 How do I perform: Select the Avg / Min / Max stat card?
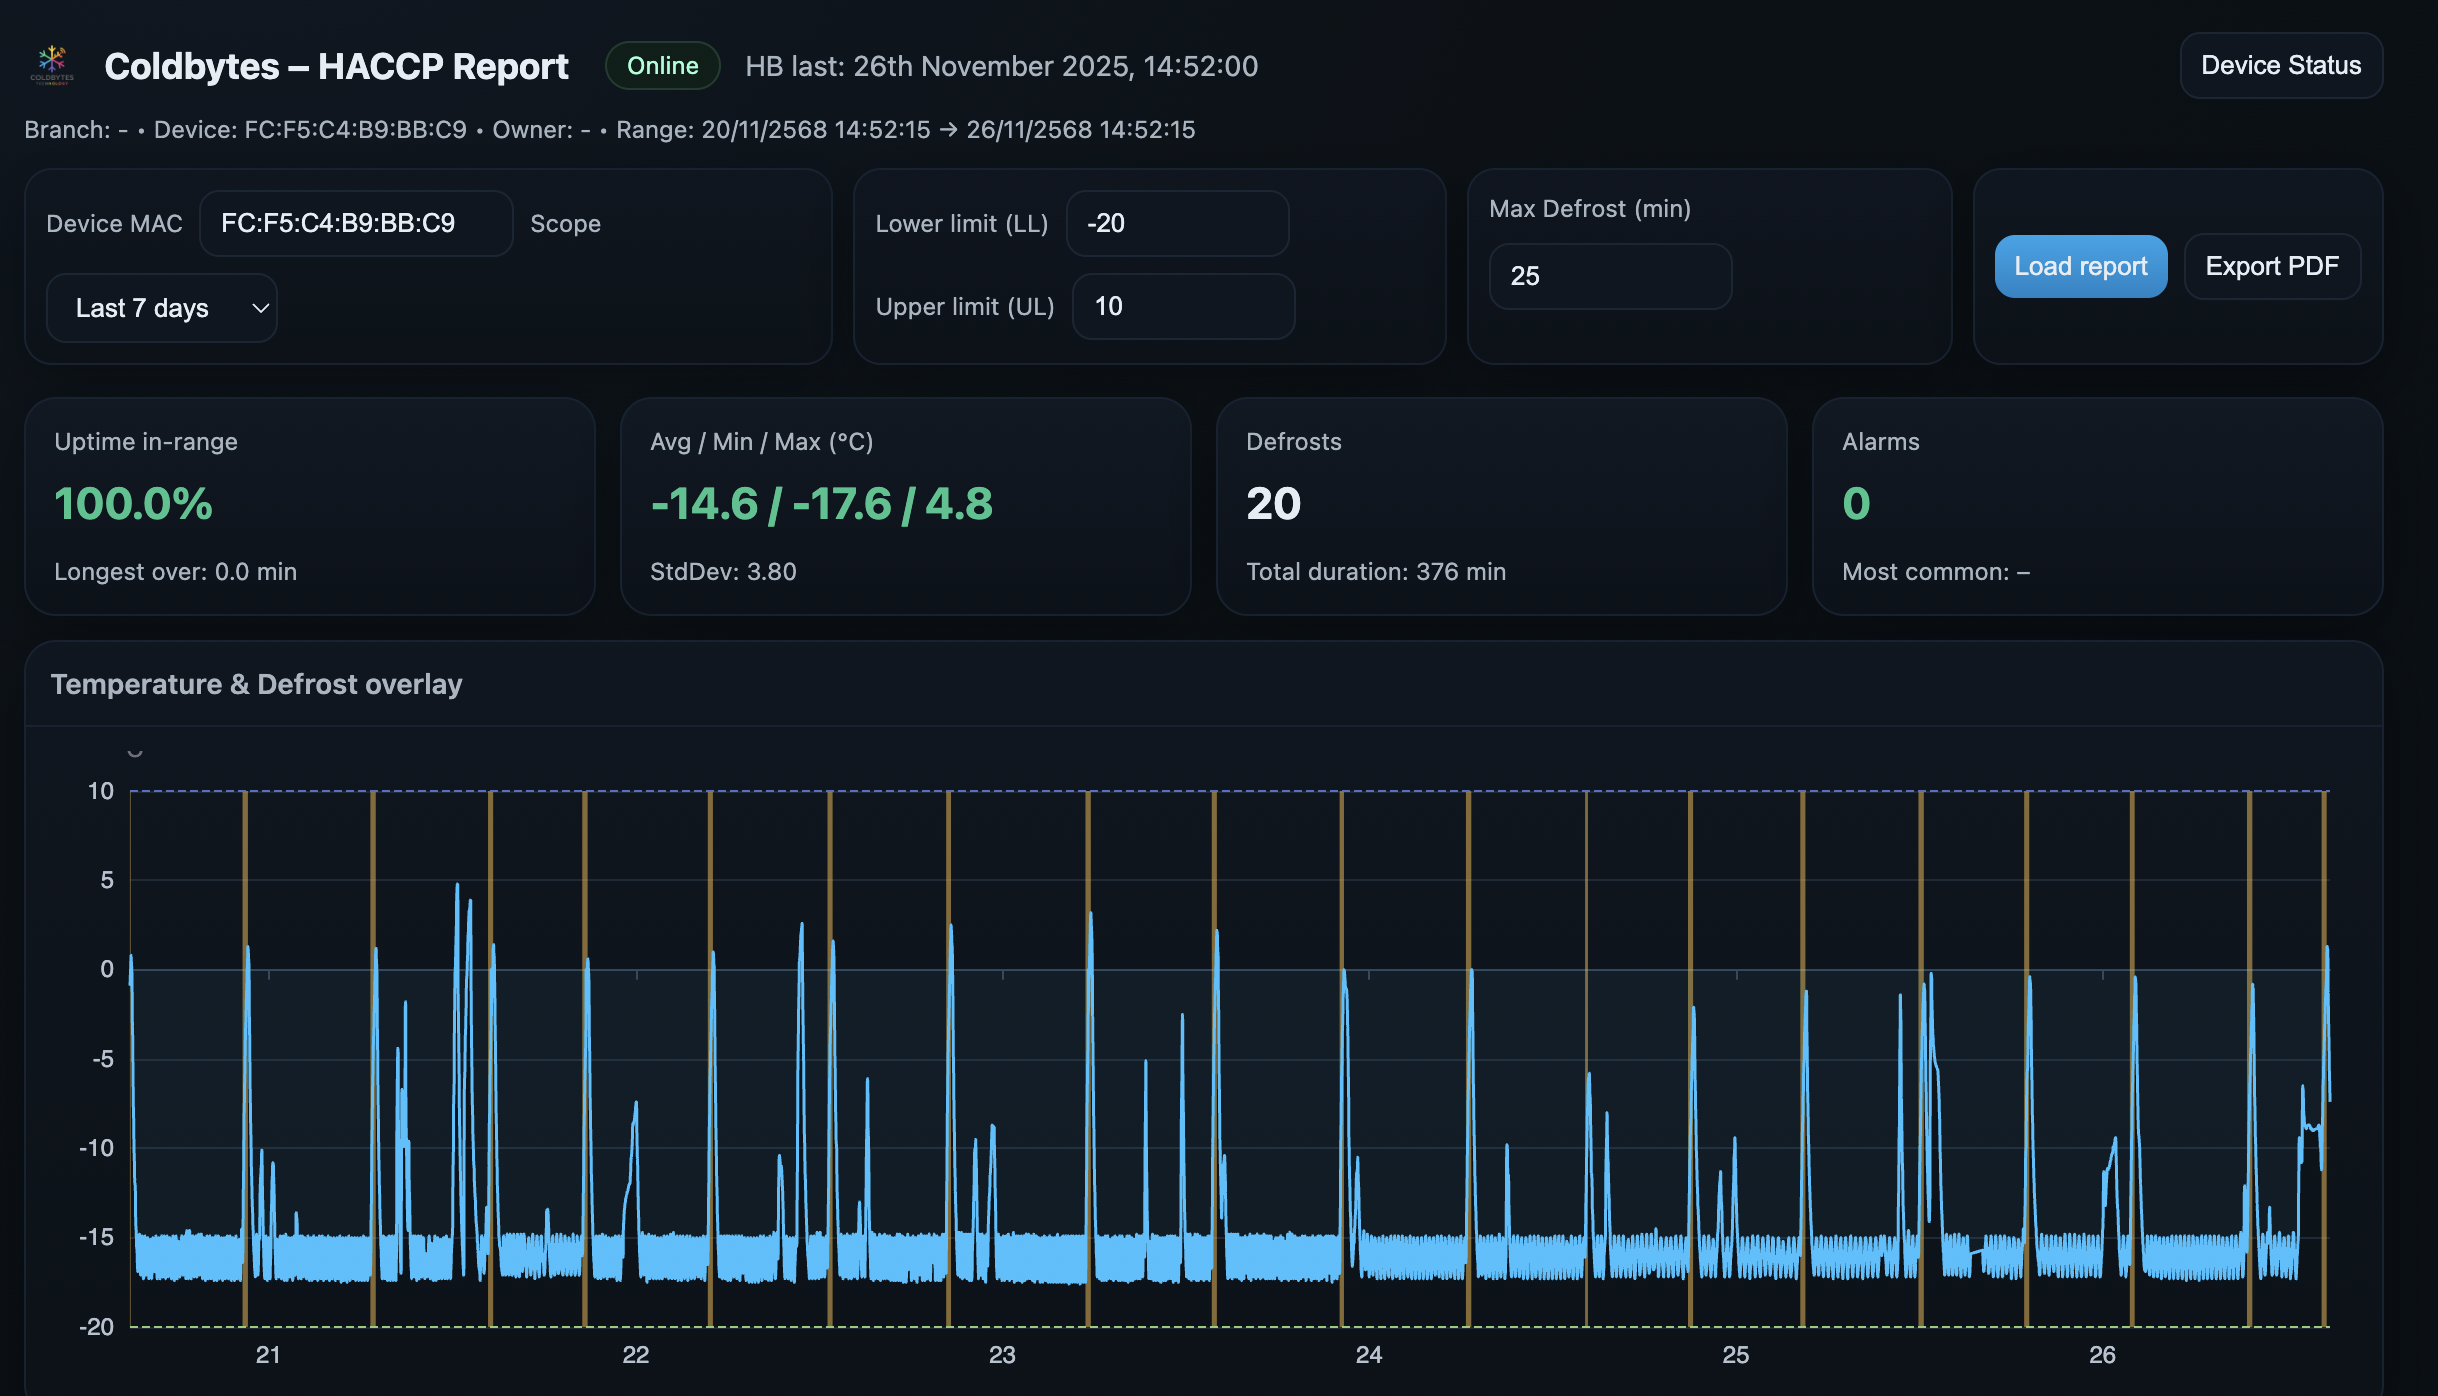point(903,505)
